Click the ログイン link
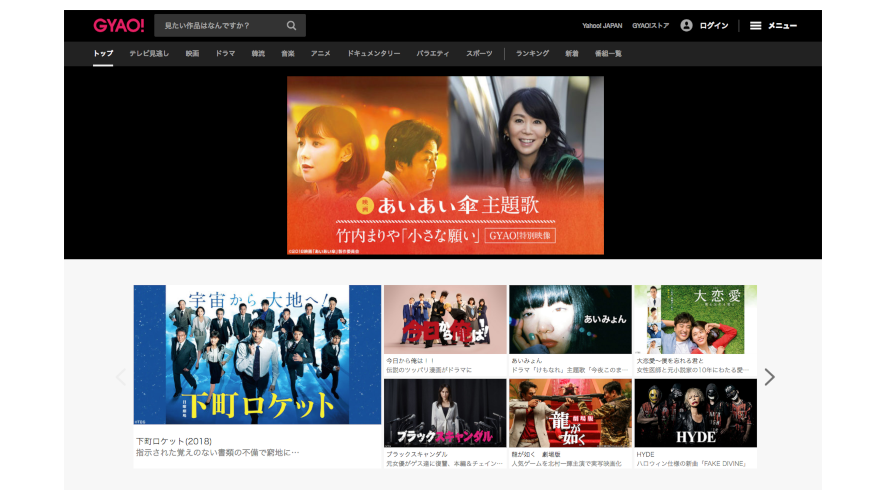The image size is (880, 500). click(714, 26)
